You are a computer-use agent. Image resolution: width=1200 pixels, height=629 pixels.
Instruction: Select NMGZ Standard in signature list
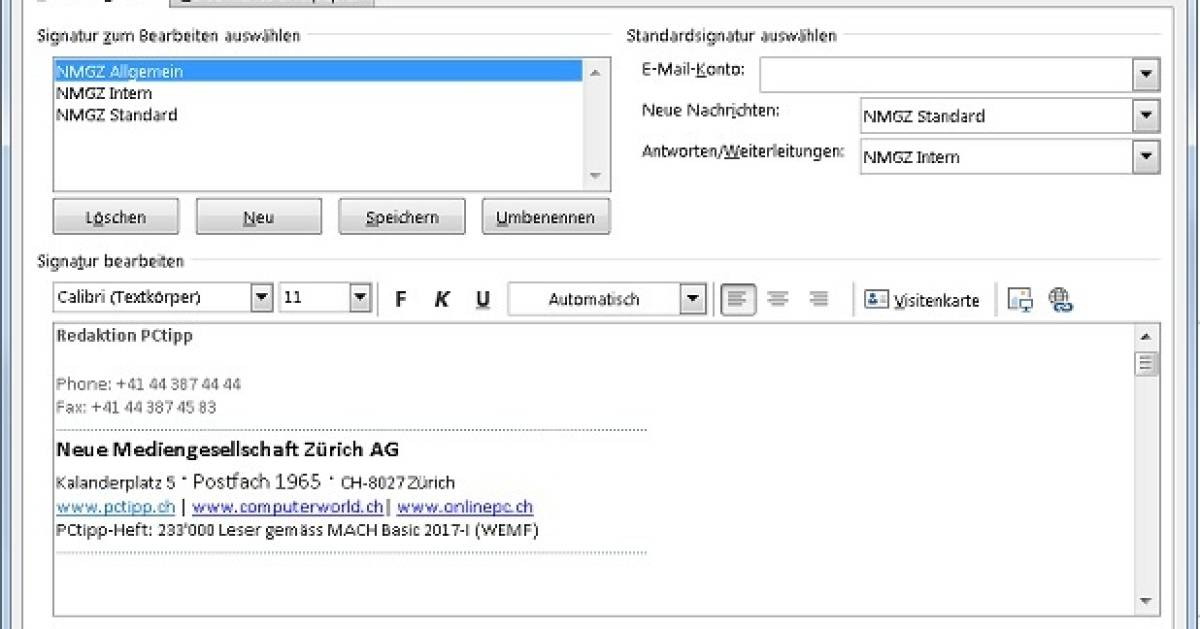pos(318,115)
